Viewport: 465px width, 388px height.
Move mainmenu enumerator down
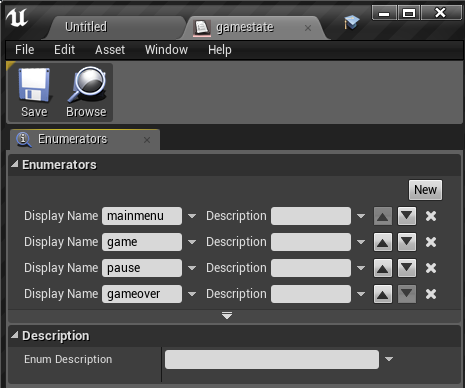coord(407,216)
